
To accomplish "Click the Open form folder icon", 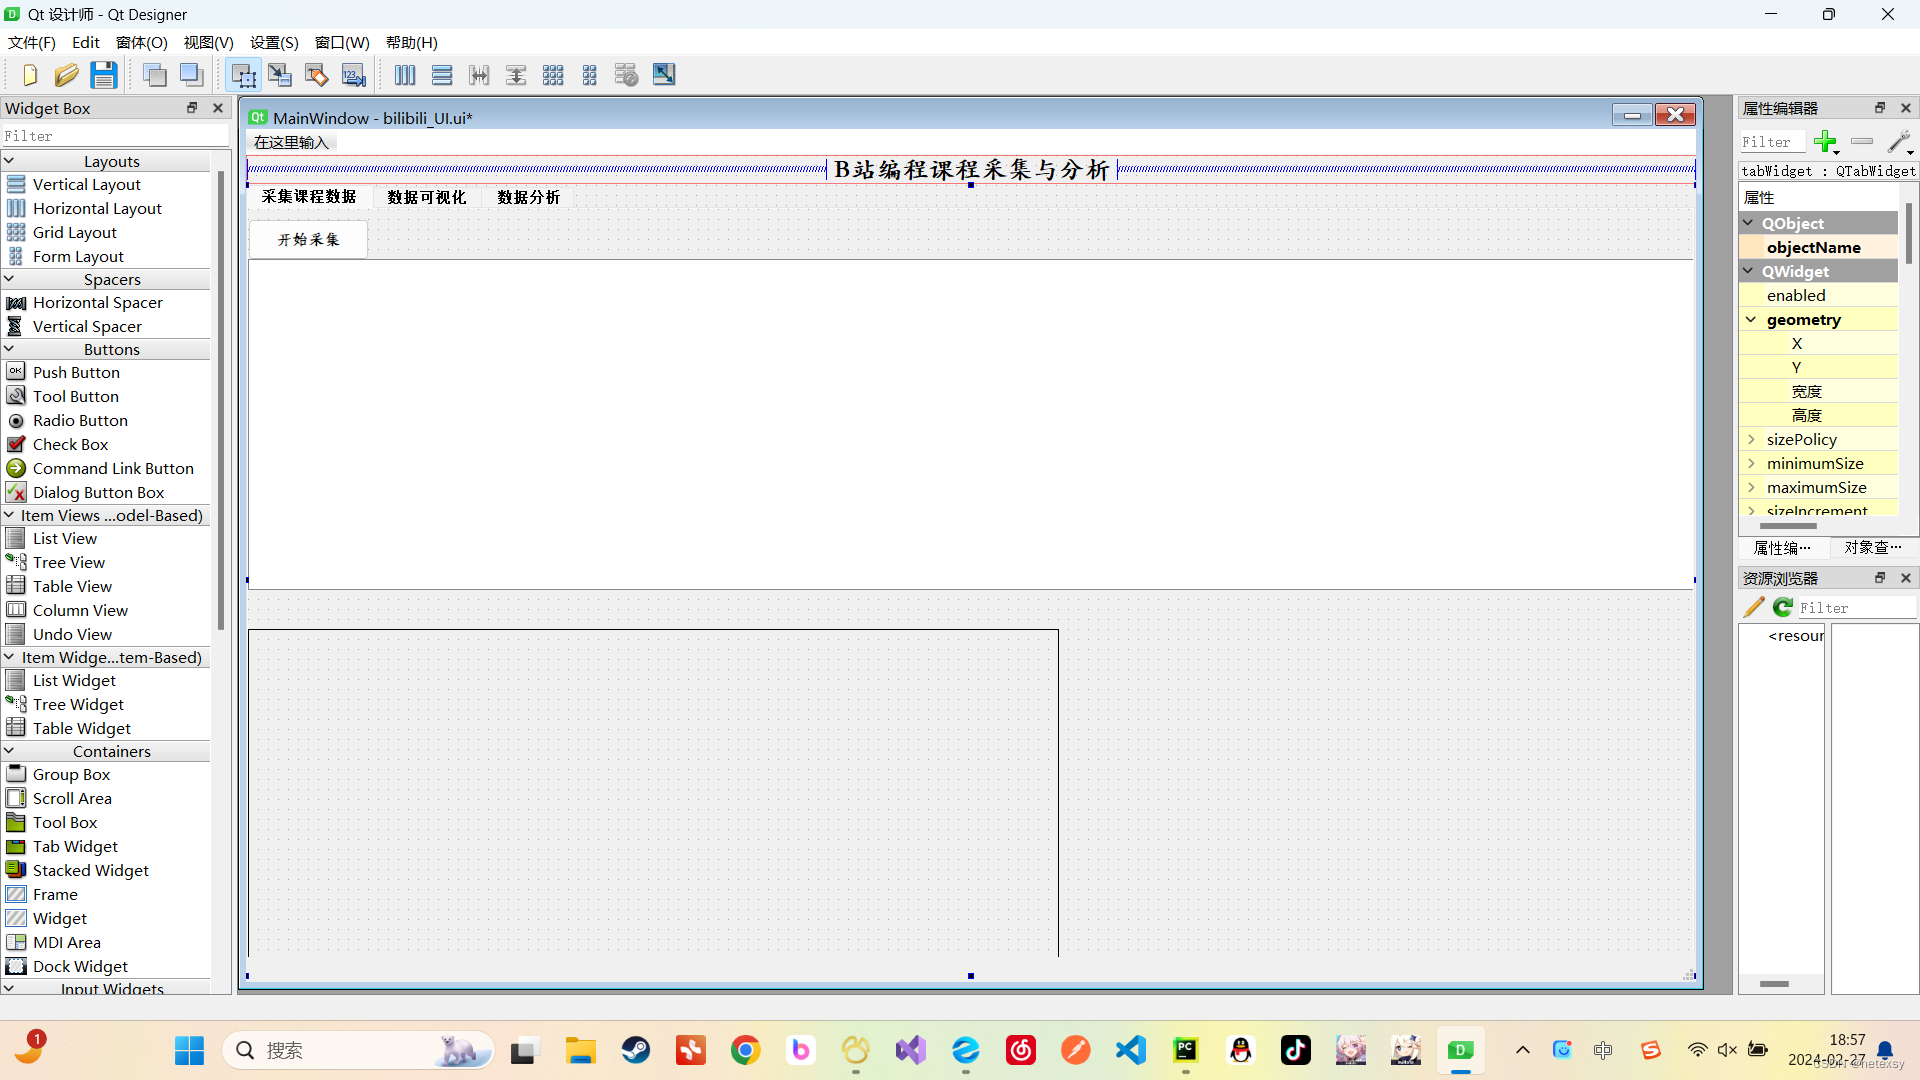I will pos(66,75).
